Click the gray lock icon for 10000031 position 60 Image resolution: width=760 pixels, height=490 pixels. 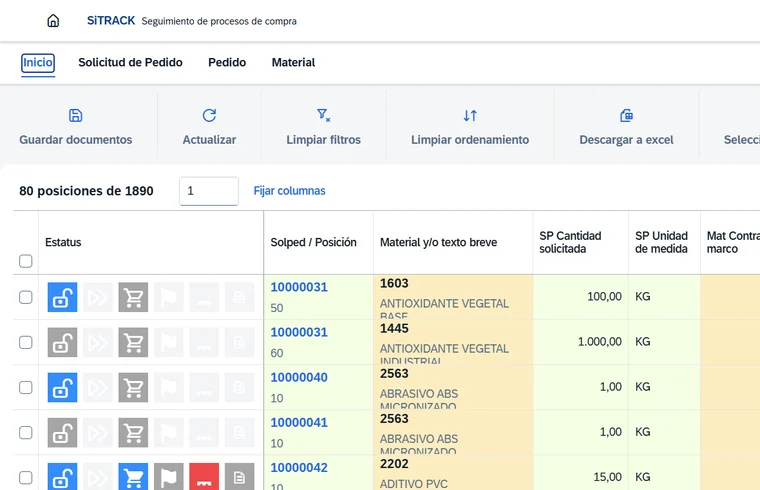point(62,342)
